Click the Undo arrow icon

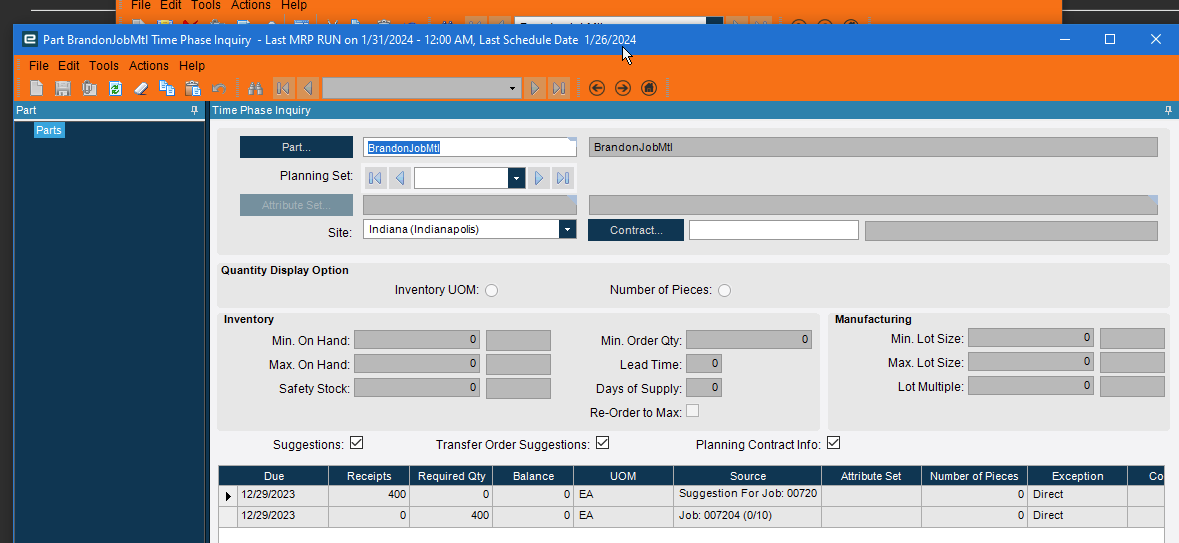219,88
